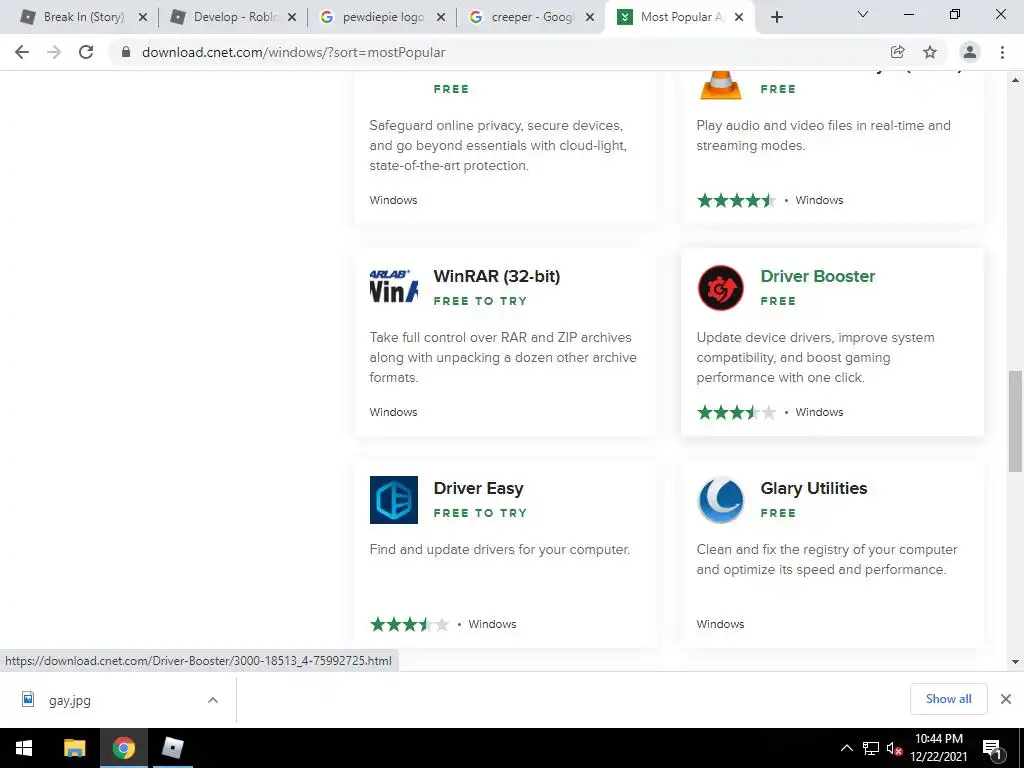The width and height of the screenshot is (1024, 768).
Task: Click the VLC cone app icon
Action: 720,86
